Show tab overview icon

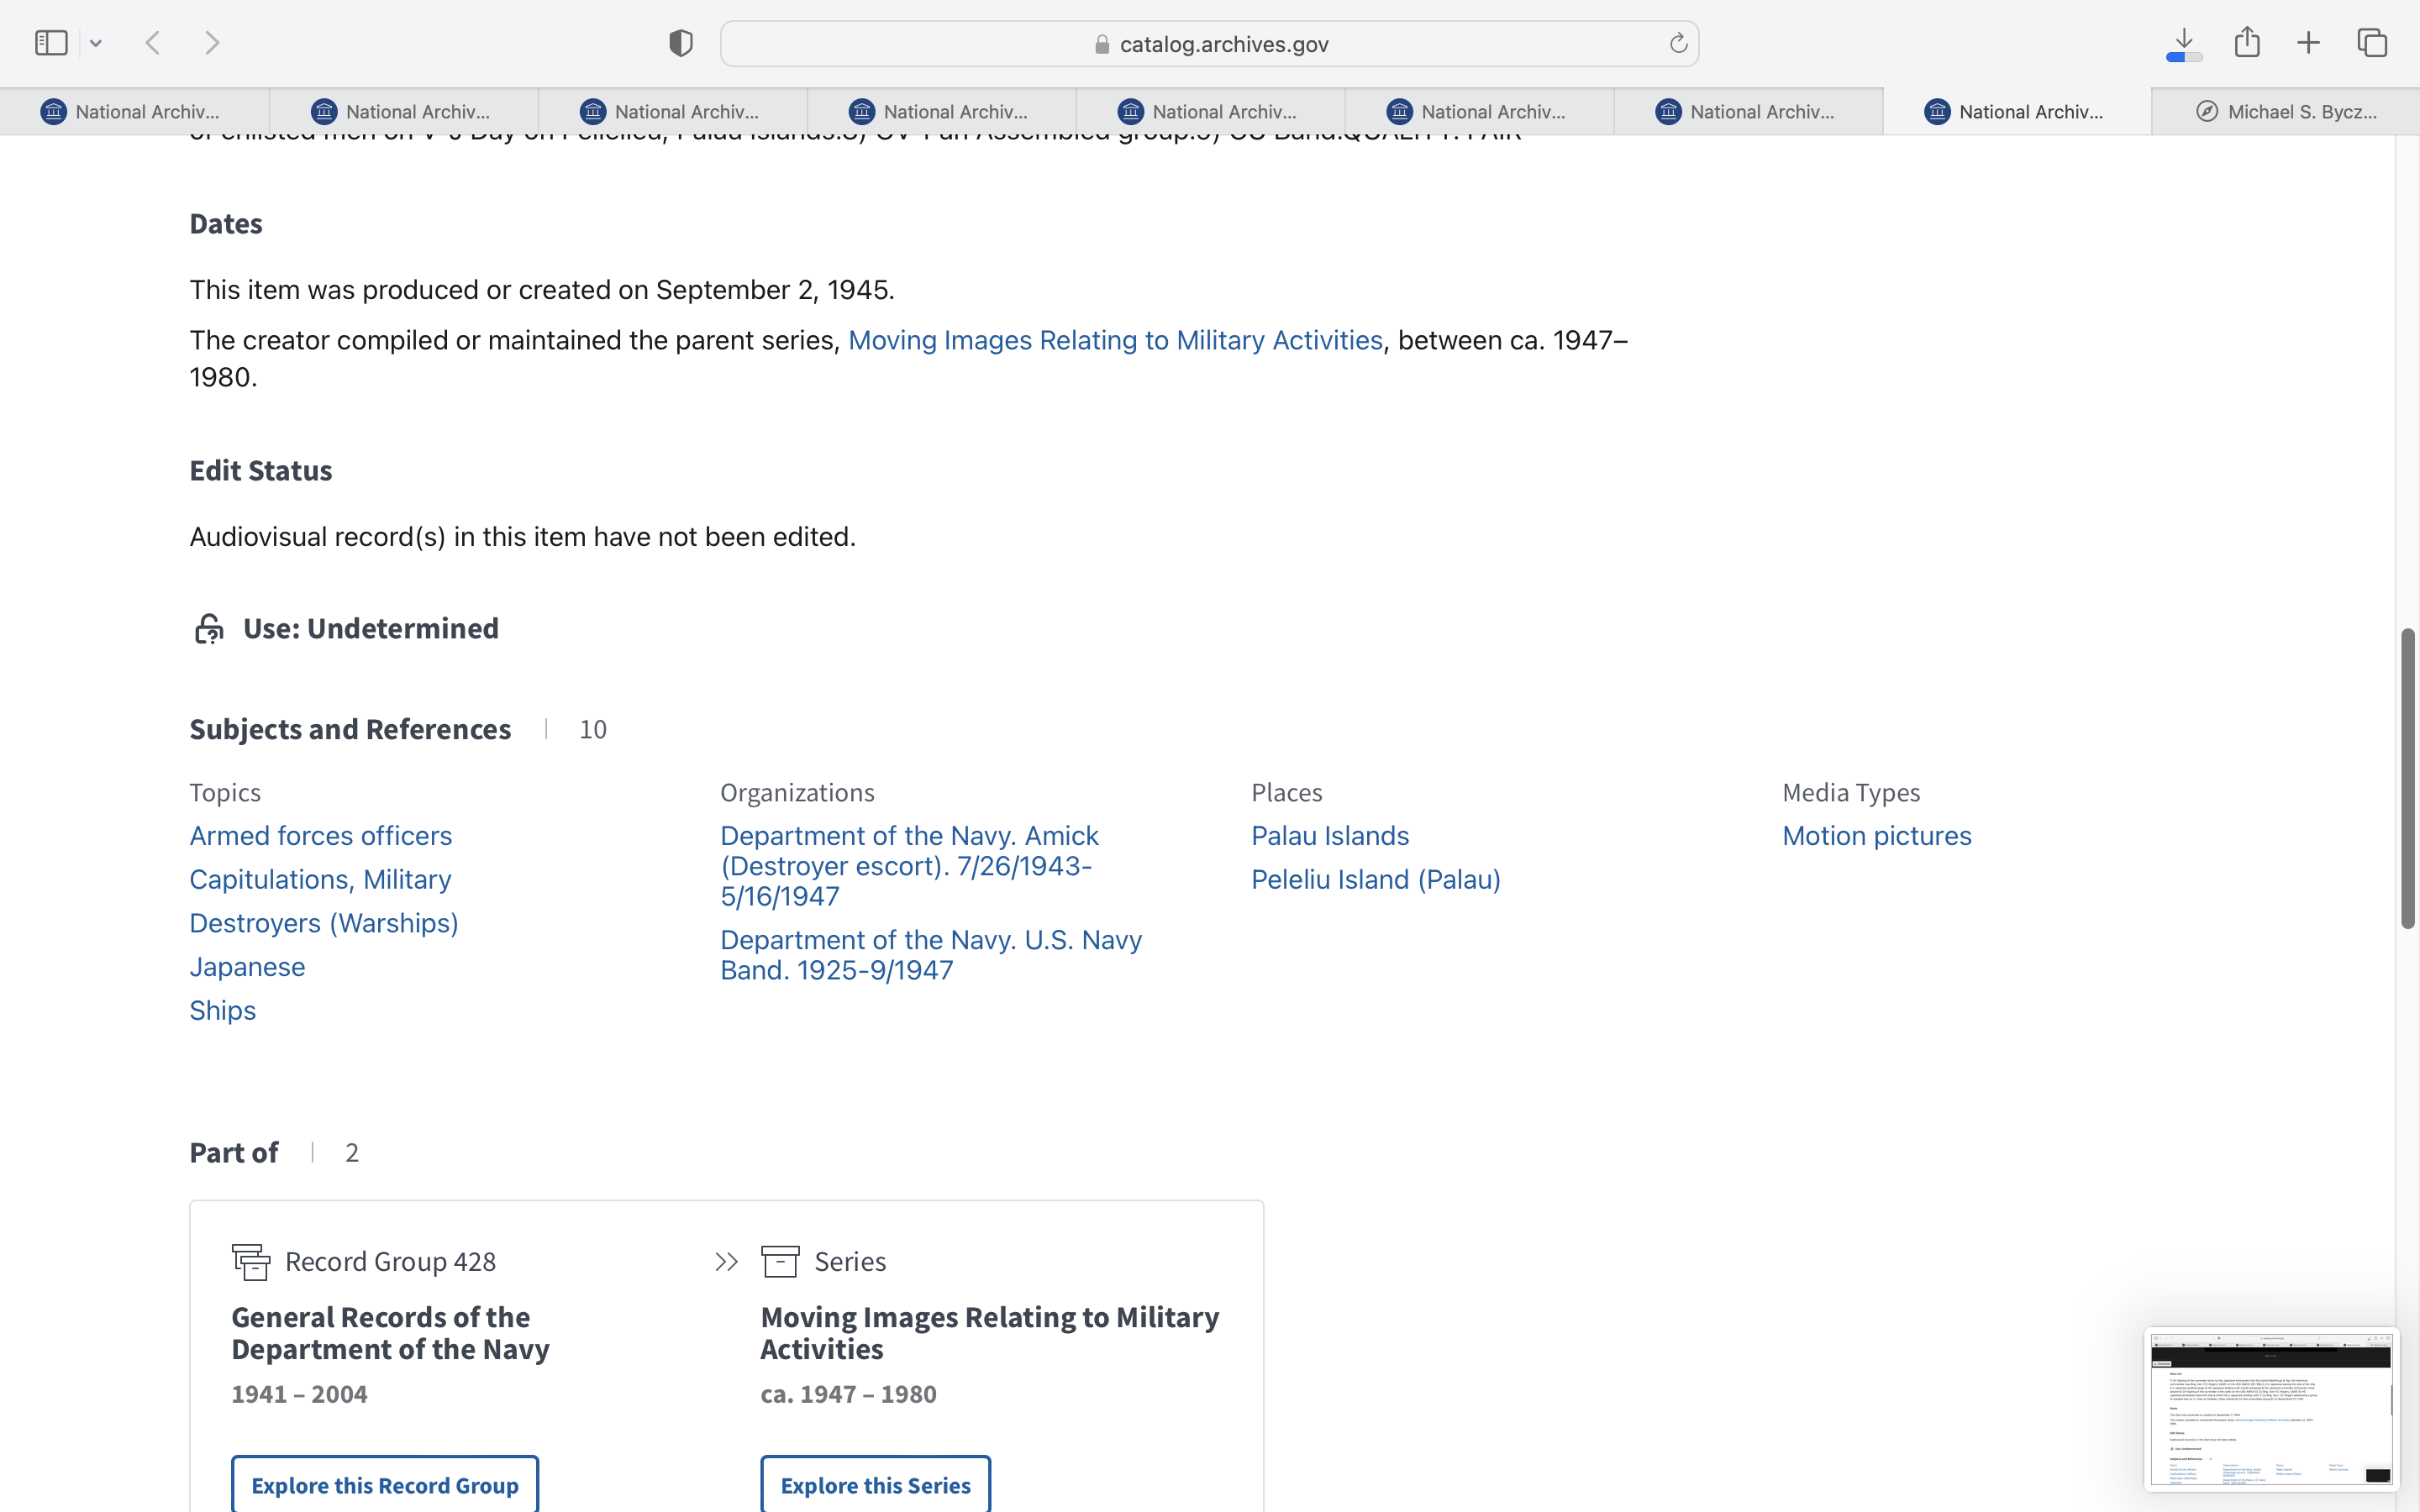pyautogui.click(x=2372, y=43)
